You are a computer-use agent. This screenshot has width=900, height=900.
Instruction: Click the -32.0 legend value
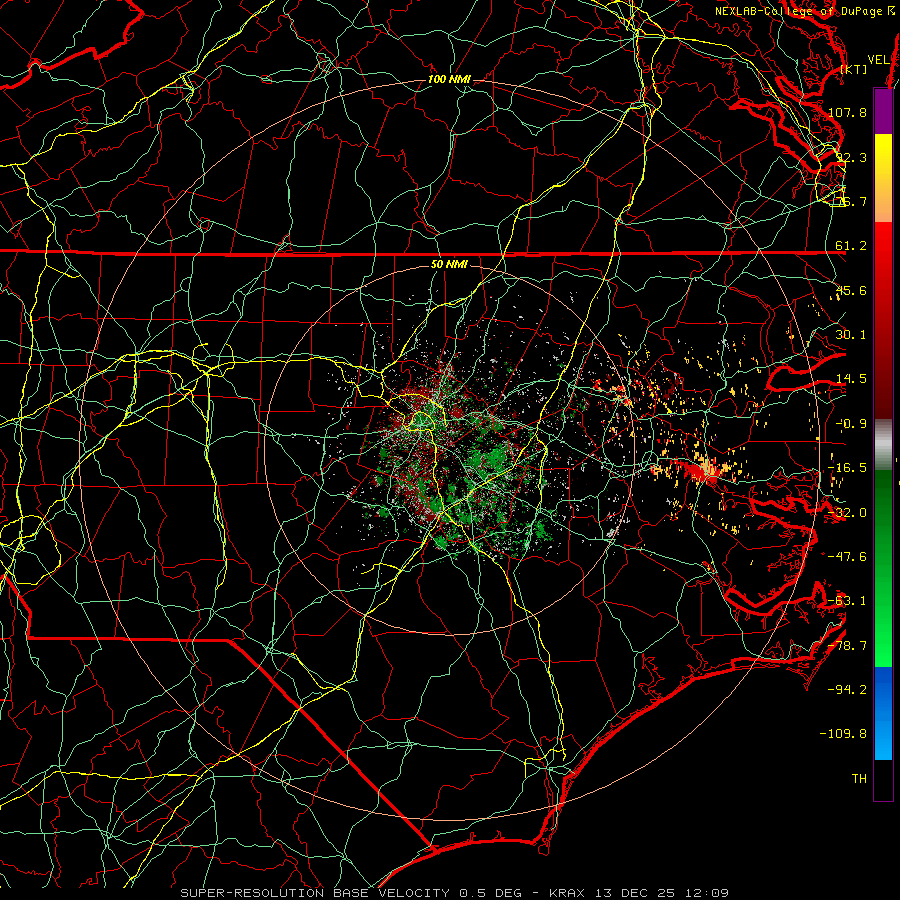848,513
